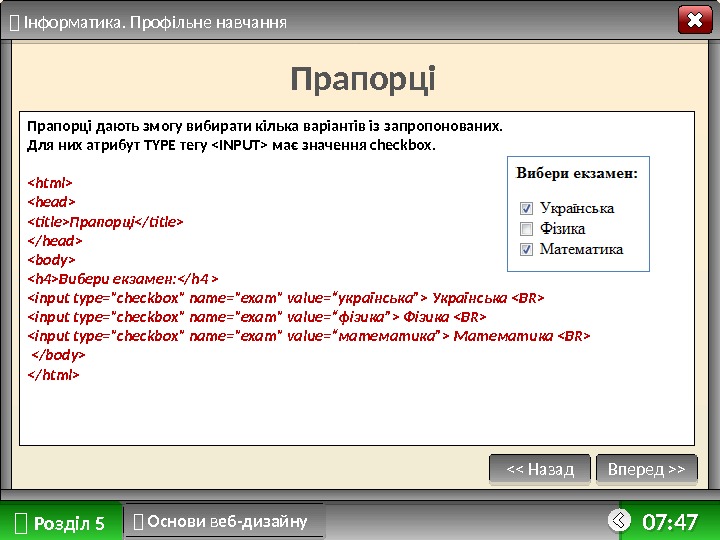Screen dimensions: 720x540
Task: Click the Математика label in the preview
Action: tap(581, 249)
